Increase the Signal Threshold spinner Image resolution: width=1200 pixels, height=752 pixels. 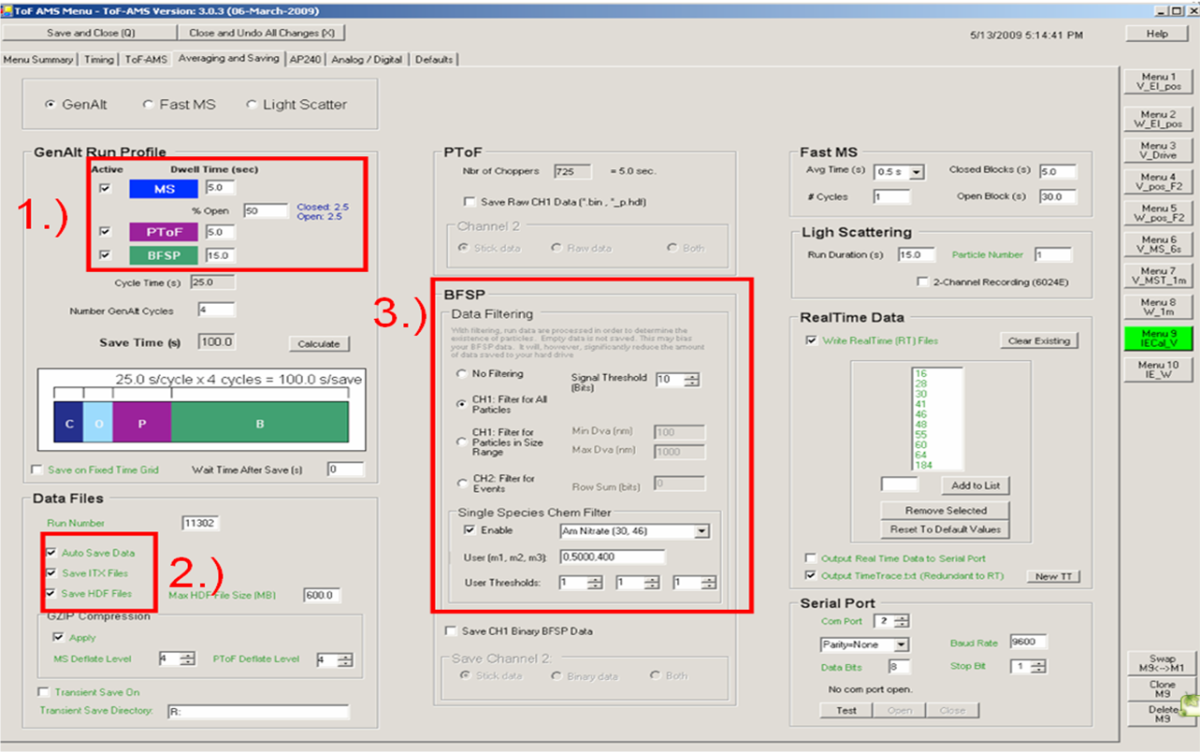[691, 375]
